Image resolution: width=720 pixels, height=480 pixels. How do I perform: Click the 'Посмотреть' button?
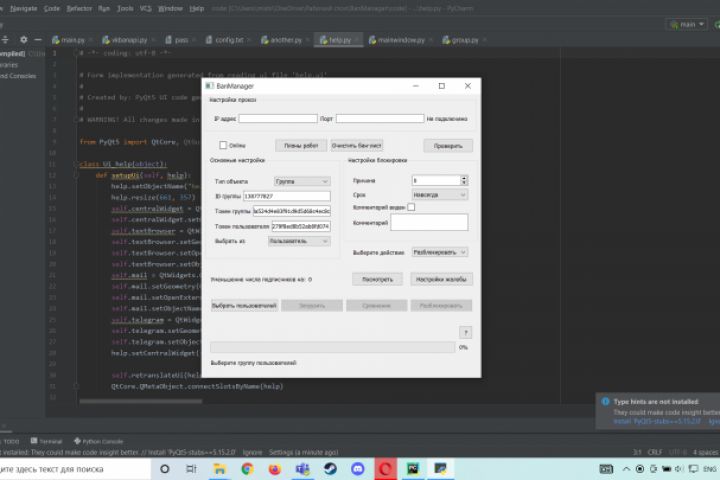[x=377, y=279]
